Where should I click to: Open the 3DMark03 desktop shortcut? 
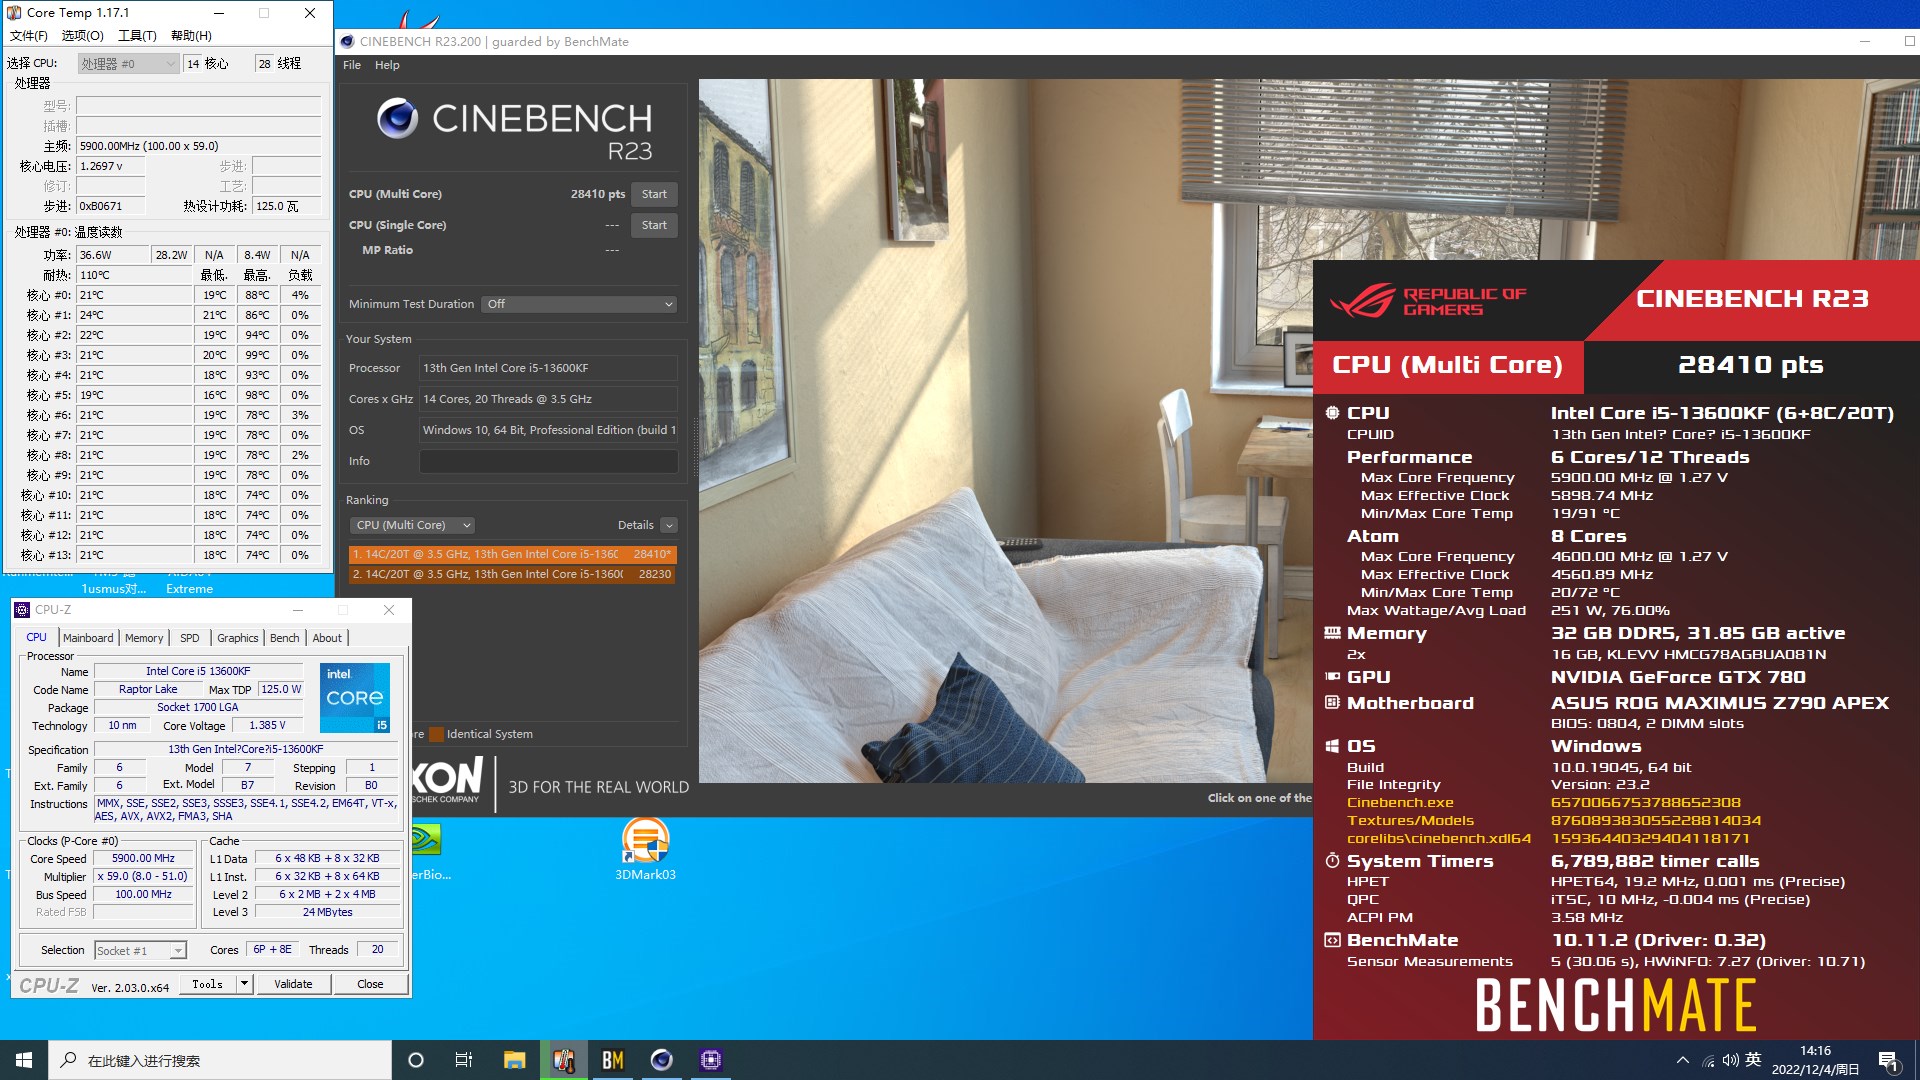[x=645, y=848]
